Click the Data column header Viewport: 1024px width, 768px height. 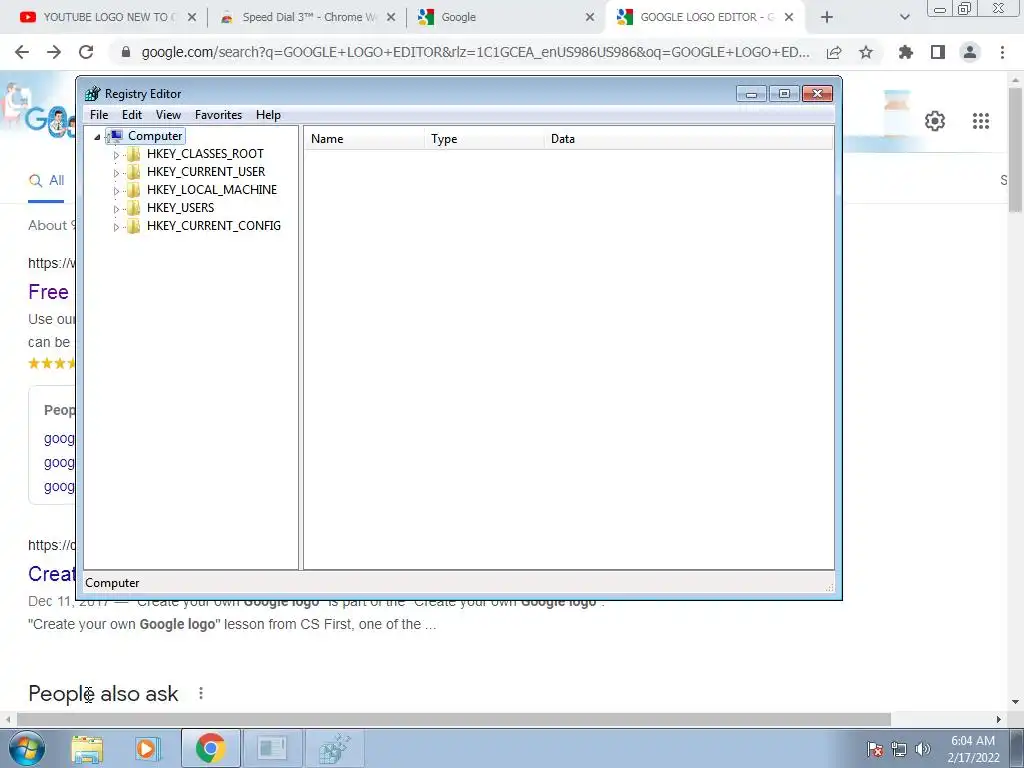coord(688,139)
